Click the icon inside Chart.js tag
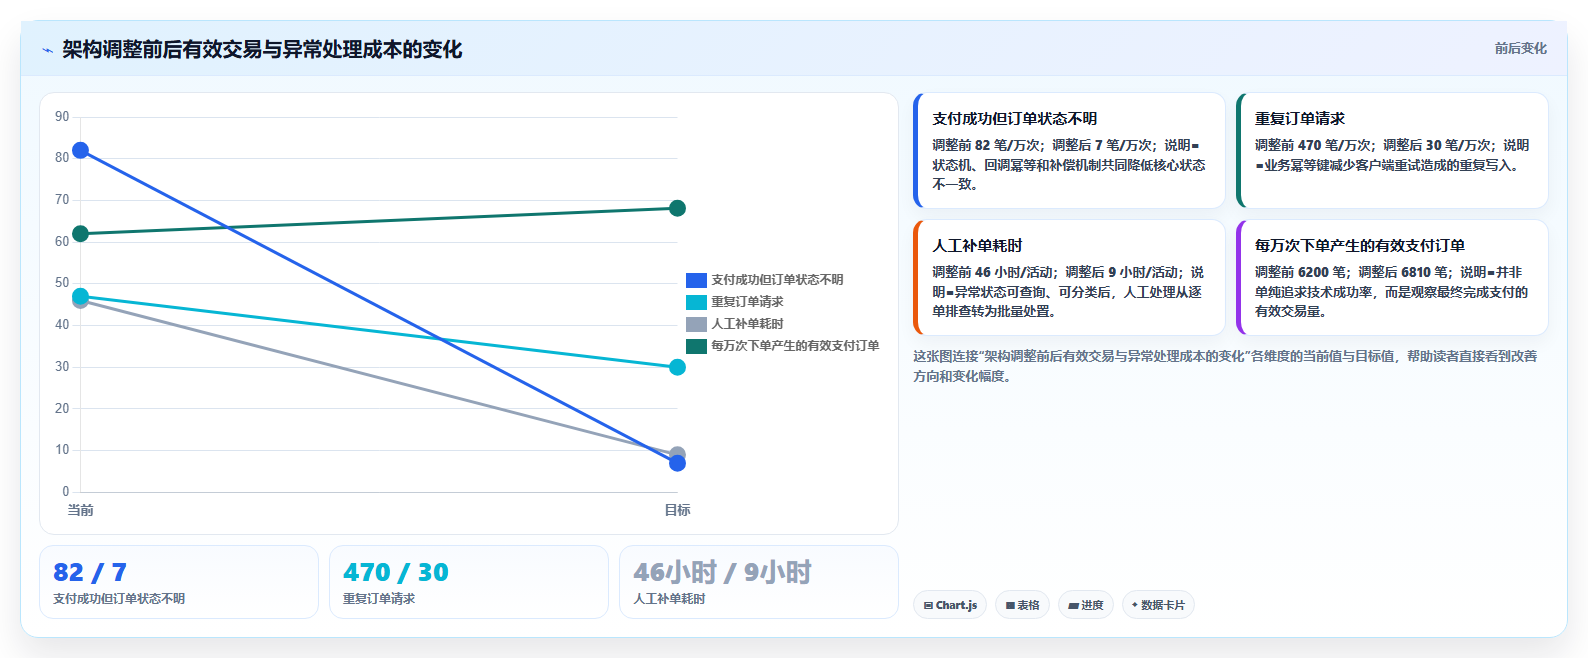The image size is (1588, 658). click(929, 606)
